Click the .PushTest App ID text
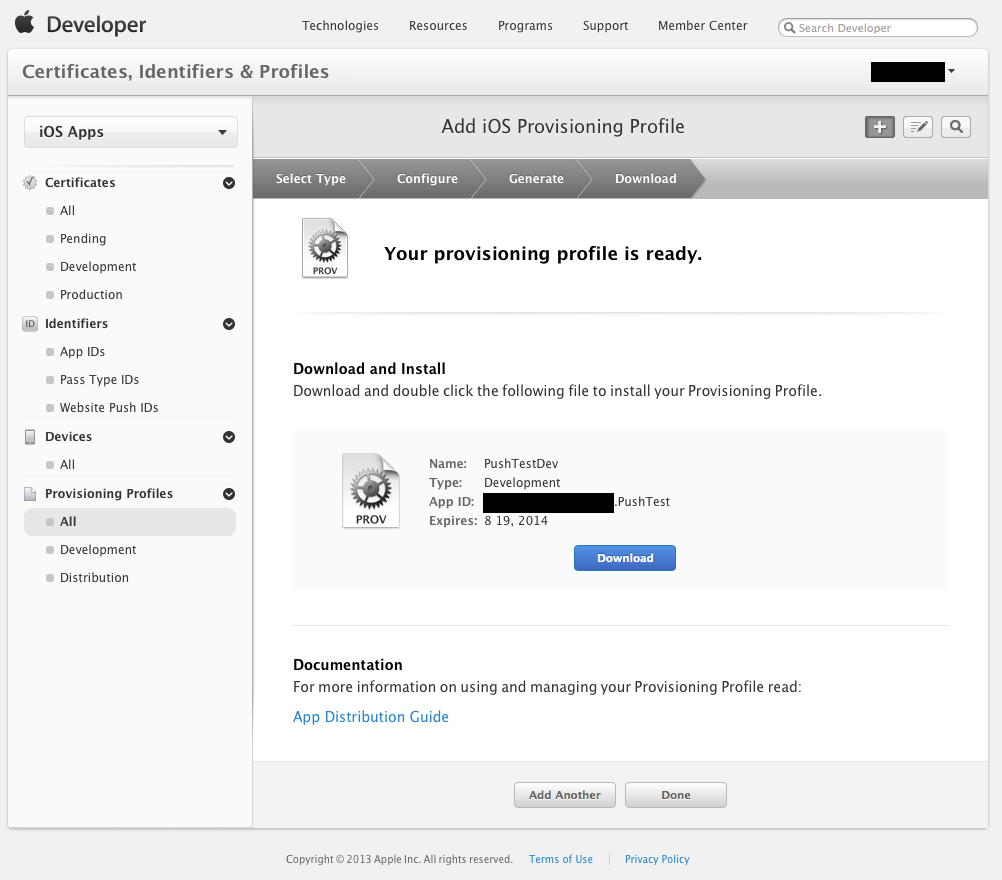Viewport: 1002px width, 880px height. pyautogui.click(x=642, y=502)
